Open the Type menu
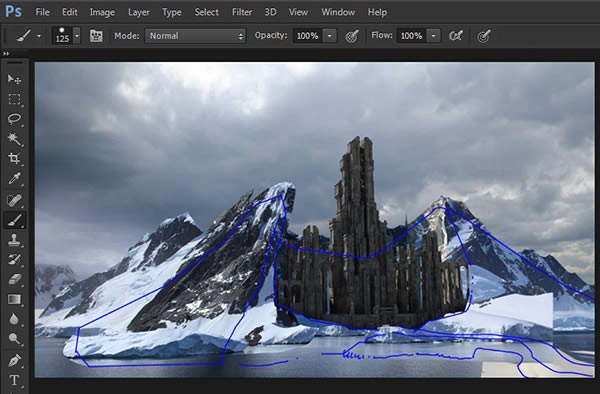Screen dimensions: 600x394 pos(172,12)
